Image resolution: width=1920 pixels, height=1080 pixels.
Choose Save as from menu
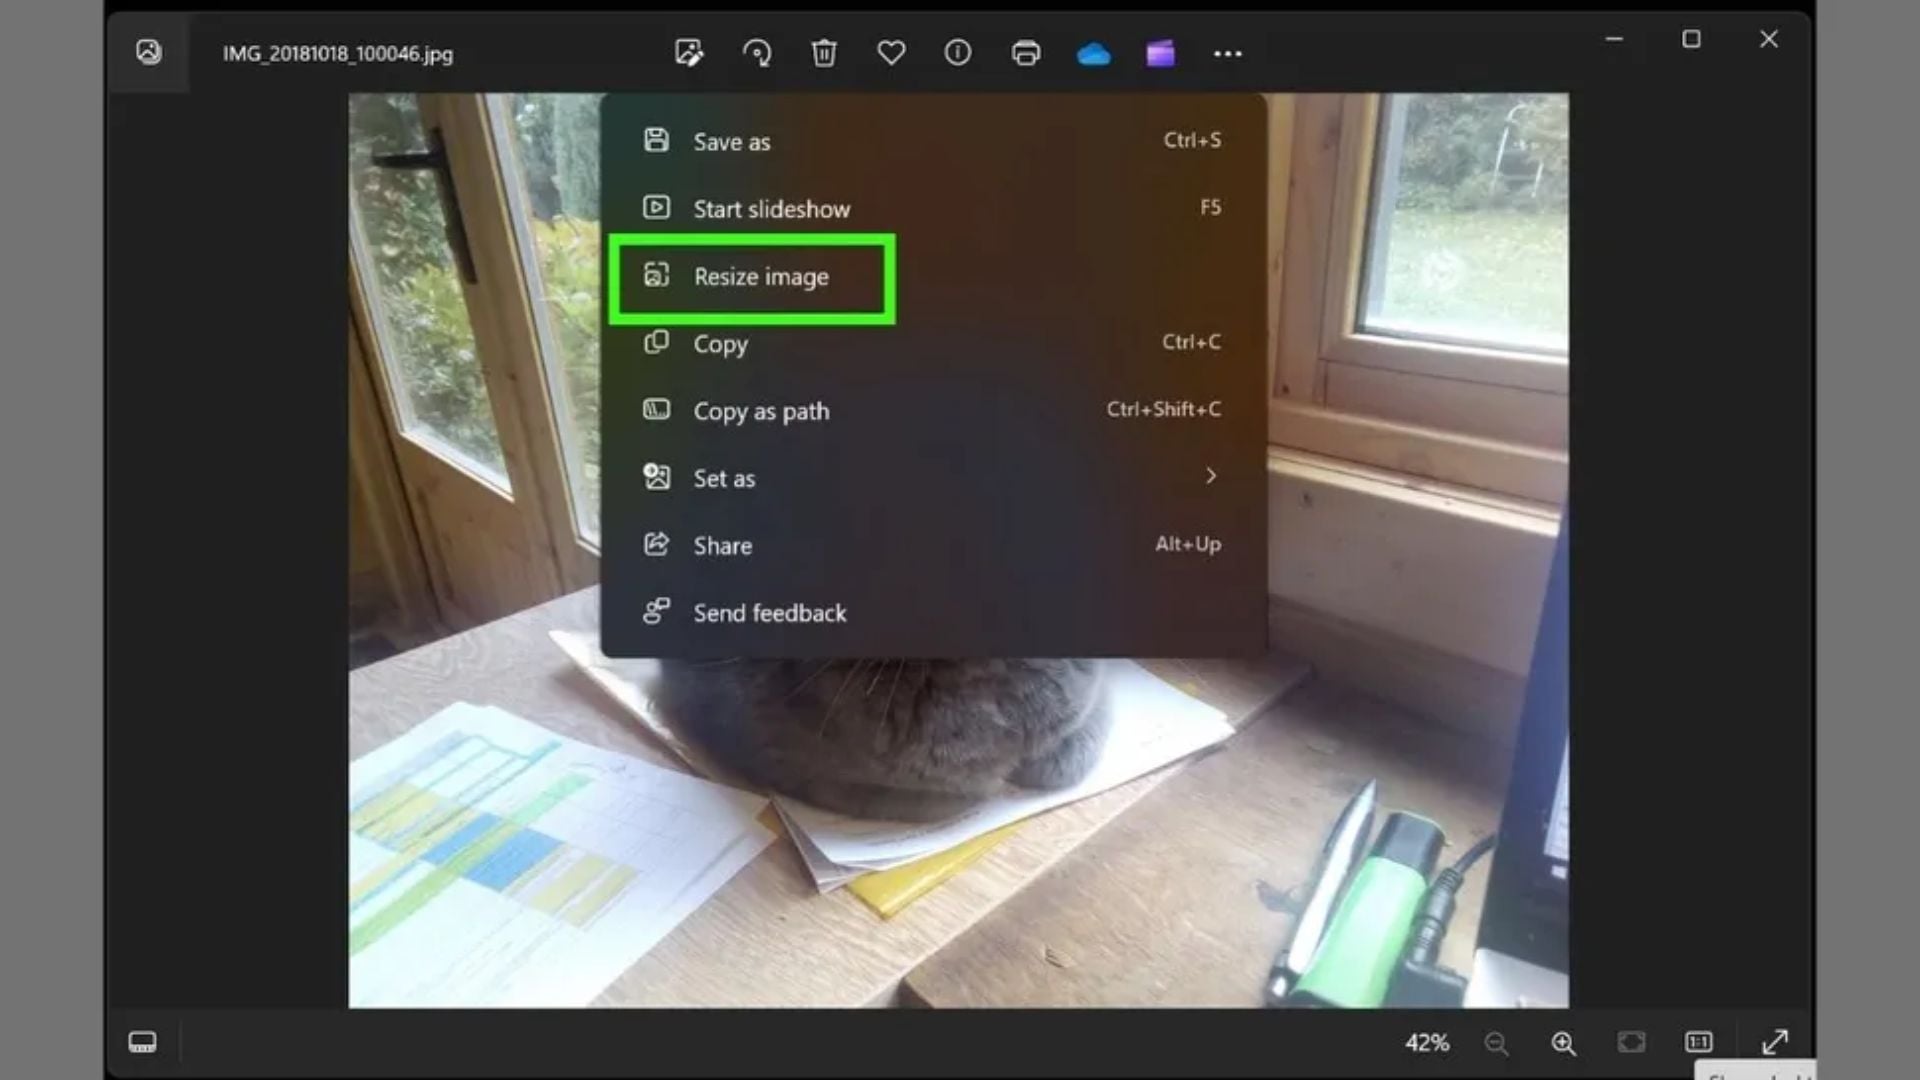pyautogui.click(x=732, y=142)
